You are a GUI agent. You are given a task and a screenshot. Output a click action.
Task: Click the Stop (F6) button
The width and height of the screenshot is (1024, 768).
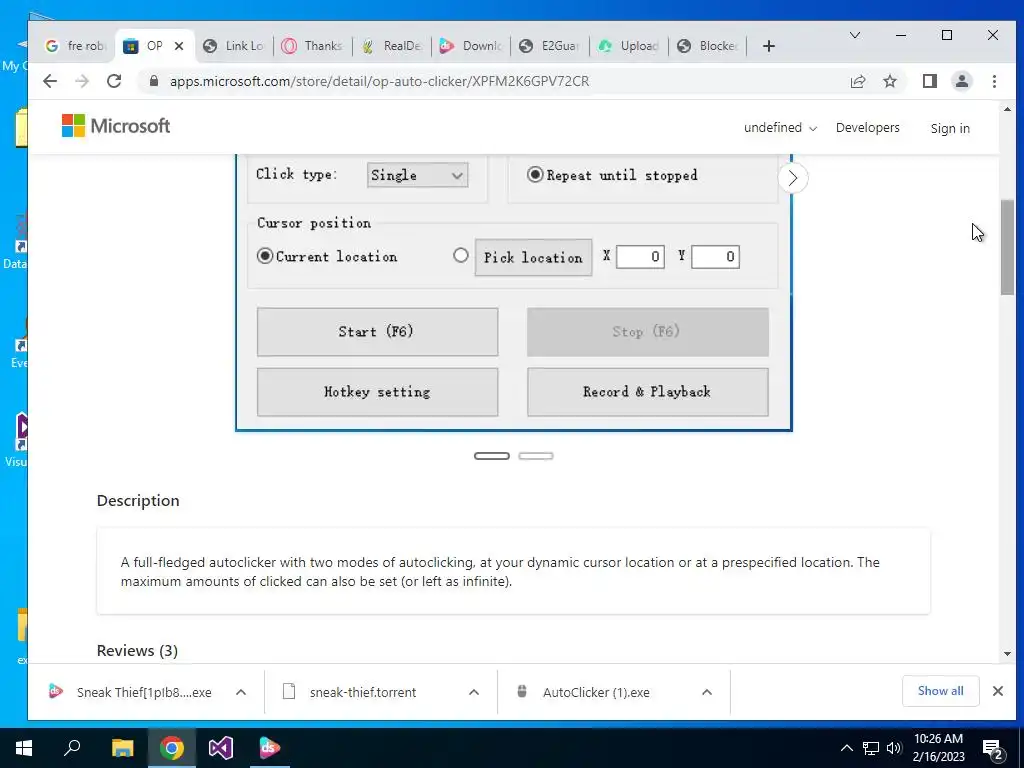[x=647, y=332]
